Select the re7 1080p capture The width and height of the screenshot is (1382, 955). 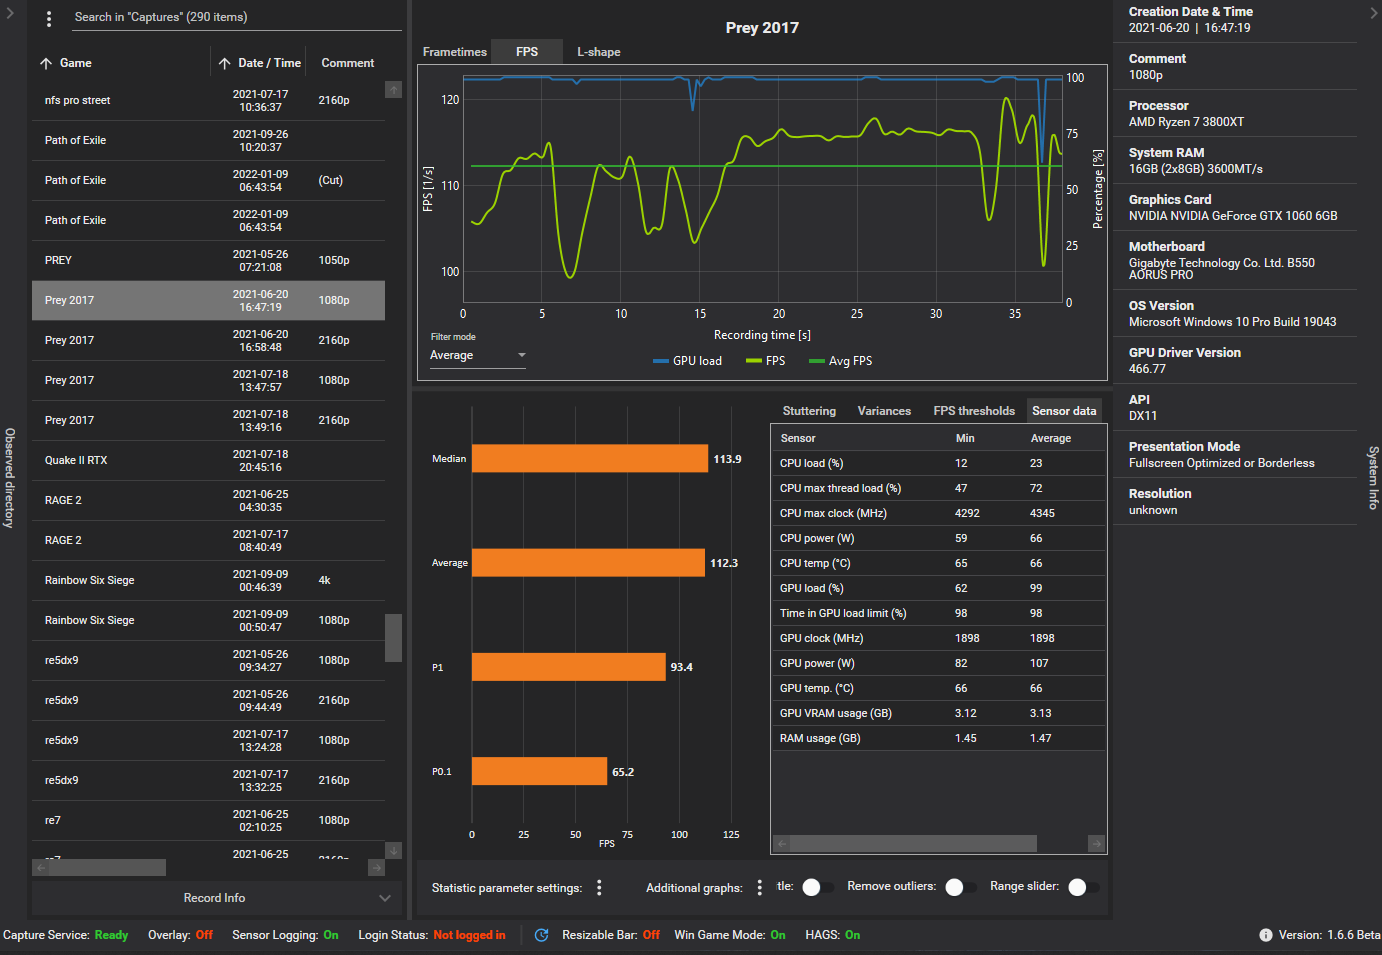coord(208,821)
